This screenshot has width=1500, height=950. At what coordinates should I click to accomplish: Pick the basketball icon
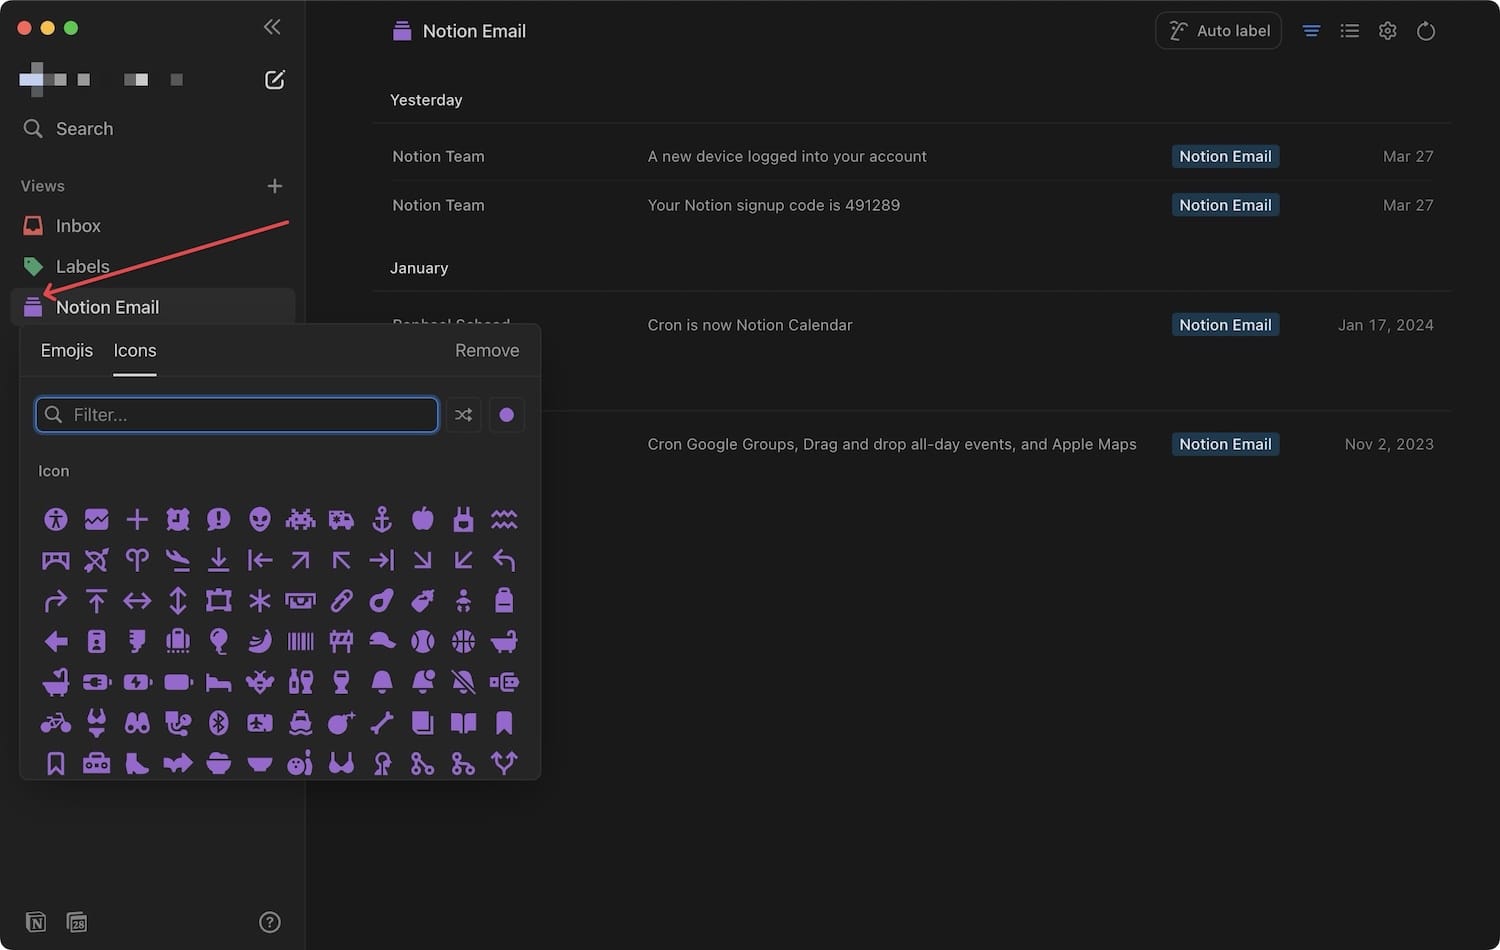[463, 641]
